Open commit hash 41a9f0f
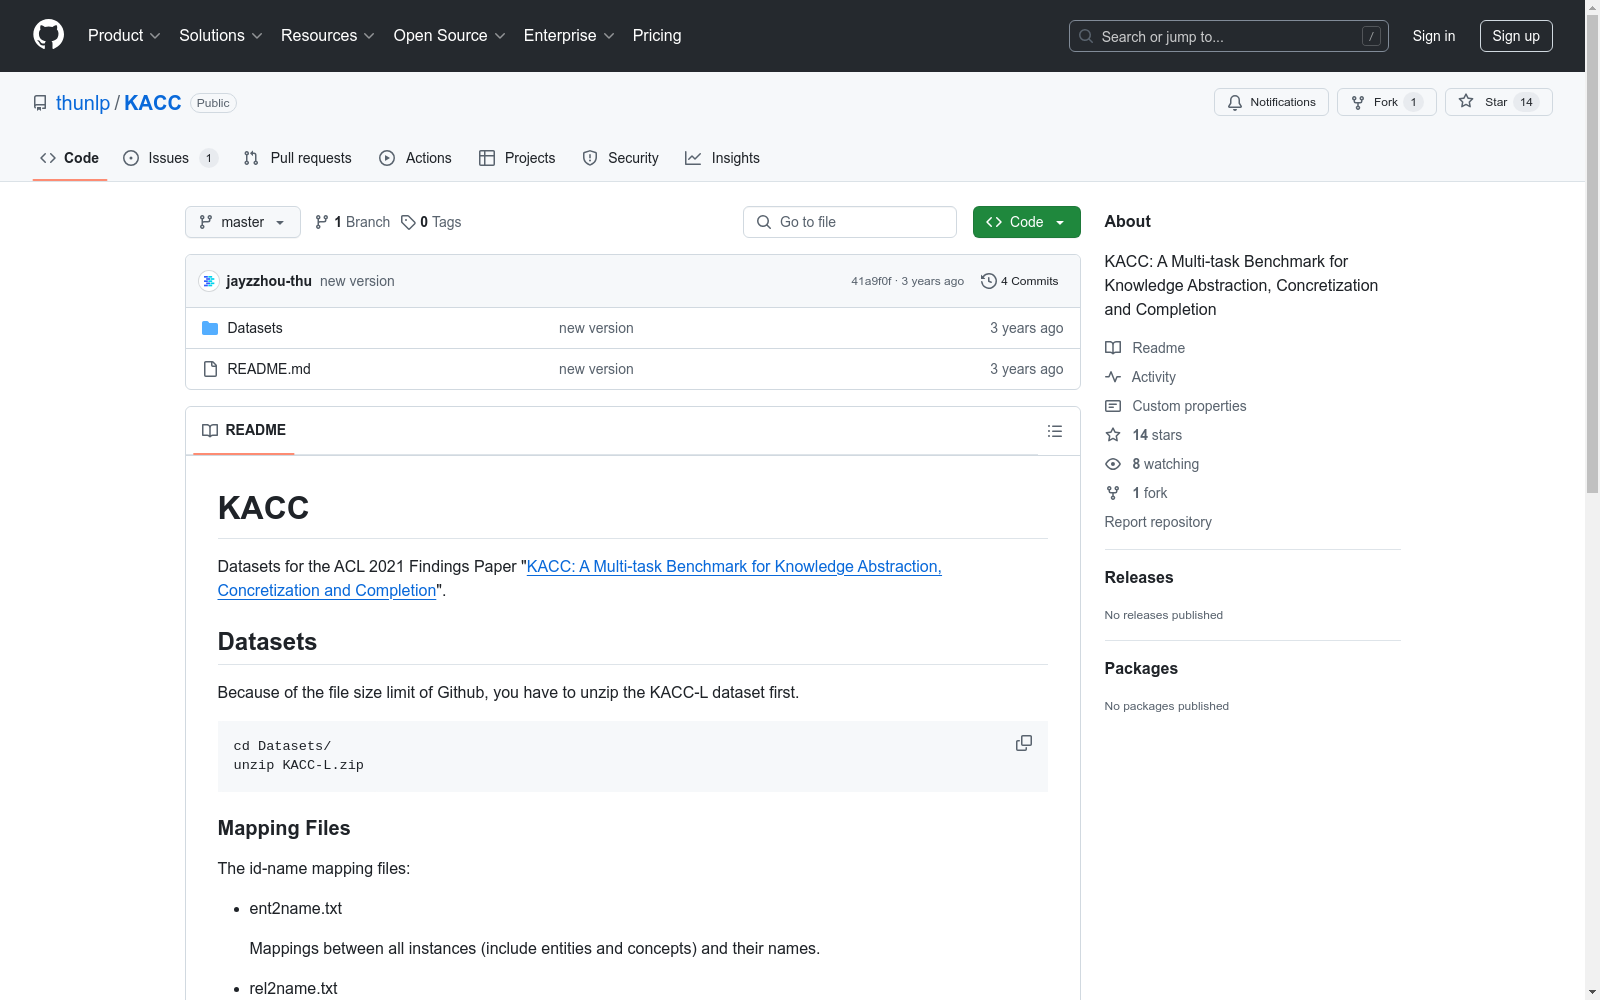The width and height of the screenshot is (1600, 1000). click(x=871, y=281)
